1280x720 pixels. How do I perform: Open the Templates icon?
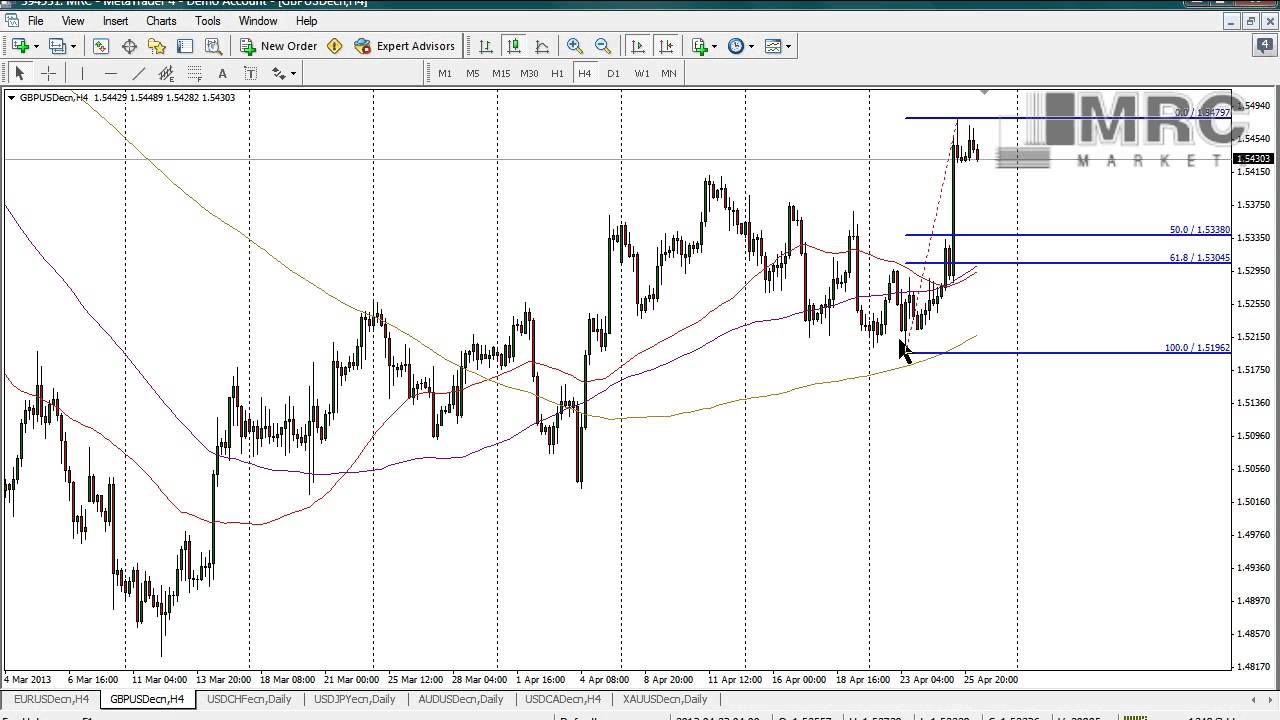click(773, 46)
